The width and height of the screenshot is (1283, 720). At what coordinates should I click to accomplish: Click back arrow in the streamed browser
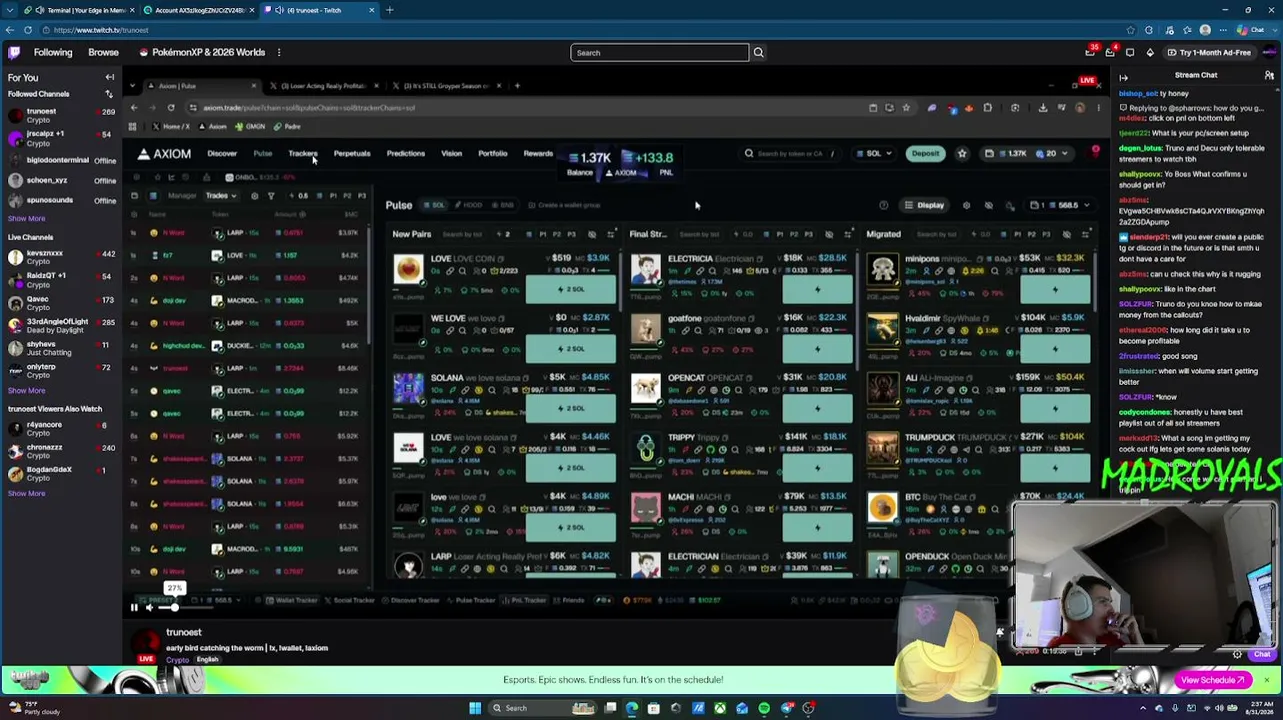tap(134, 108)
